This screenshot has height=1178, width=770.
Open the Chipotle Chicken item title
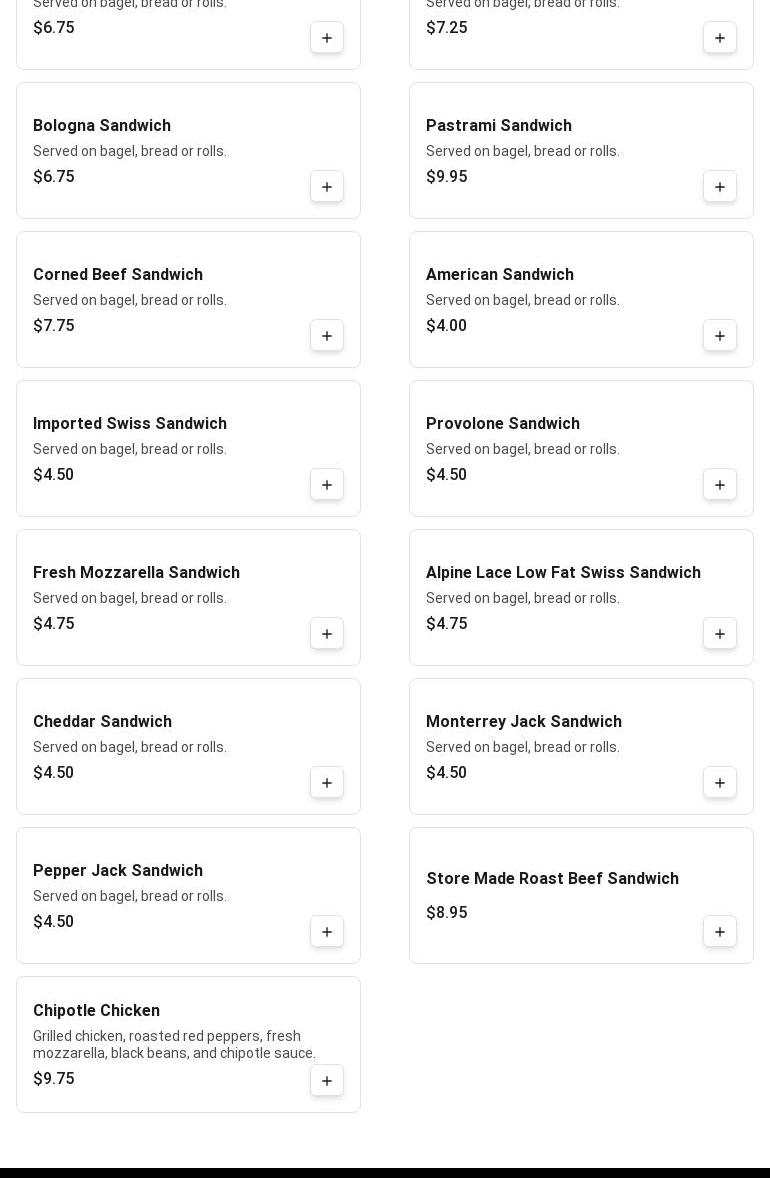point(96,1011)
